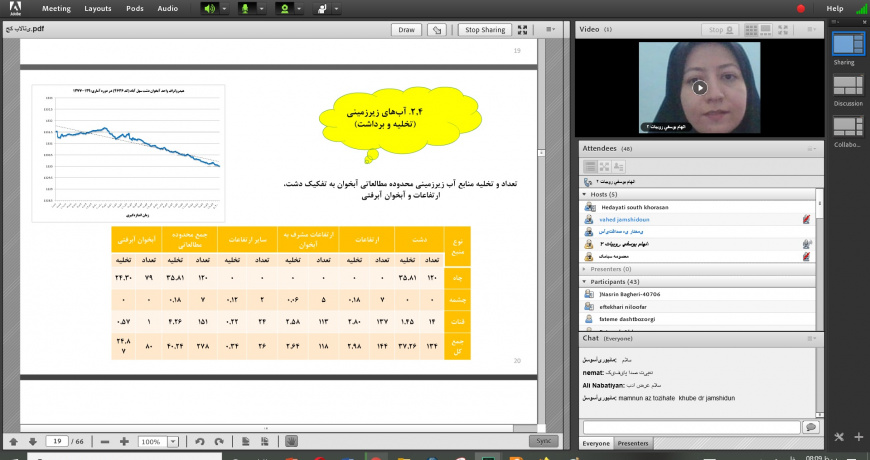Add a new layout with plus icon
The height and width of the screenshot is (460, 870).
(859, 437)
